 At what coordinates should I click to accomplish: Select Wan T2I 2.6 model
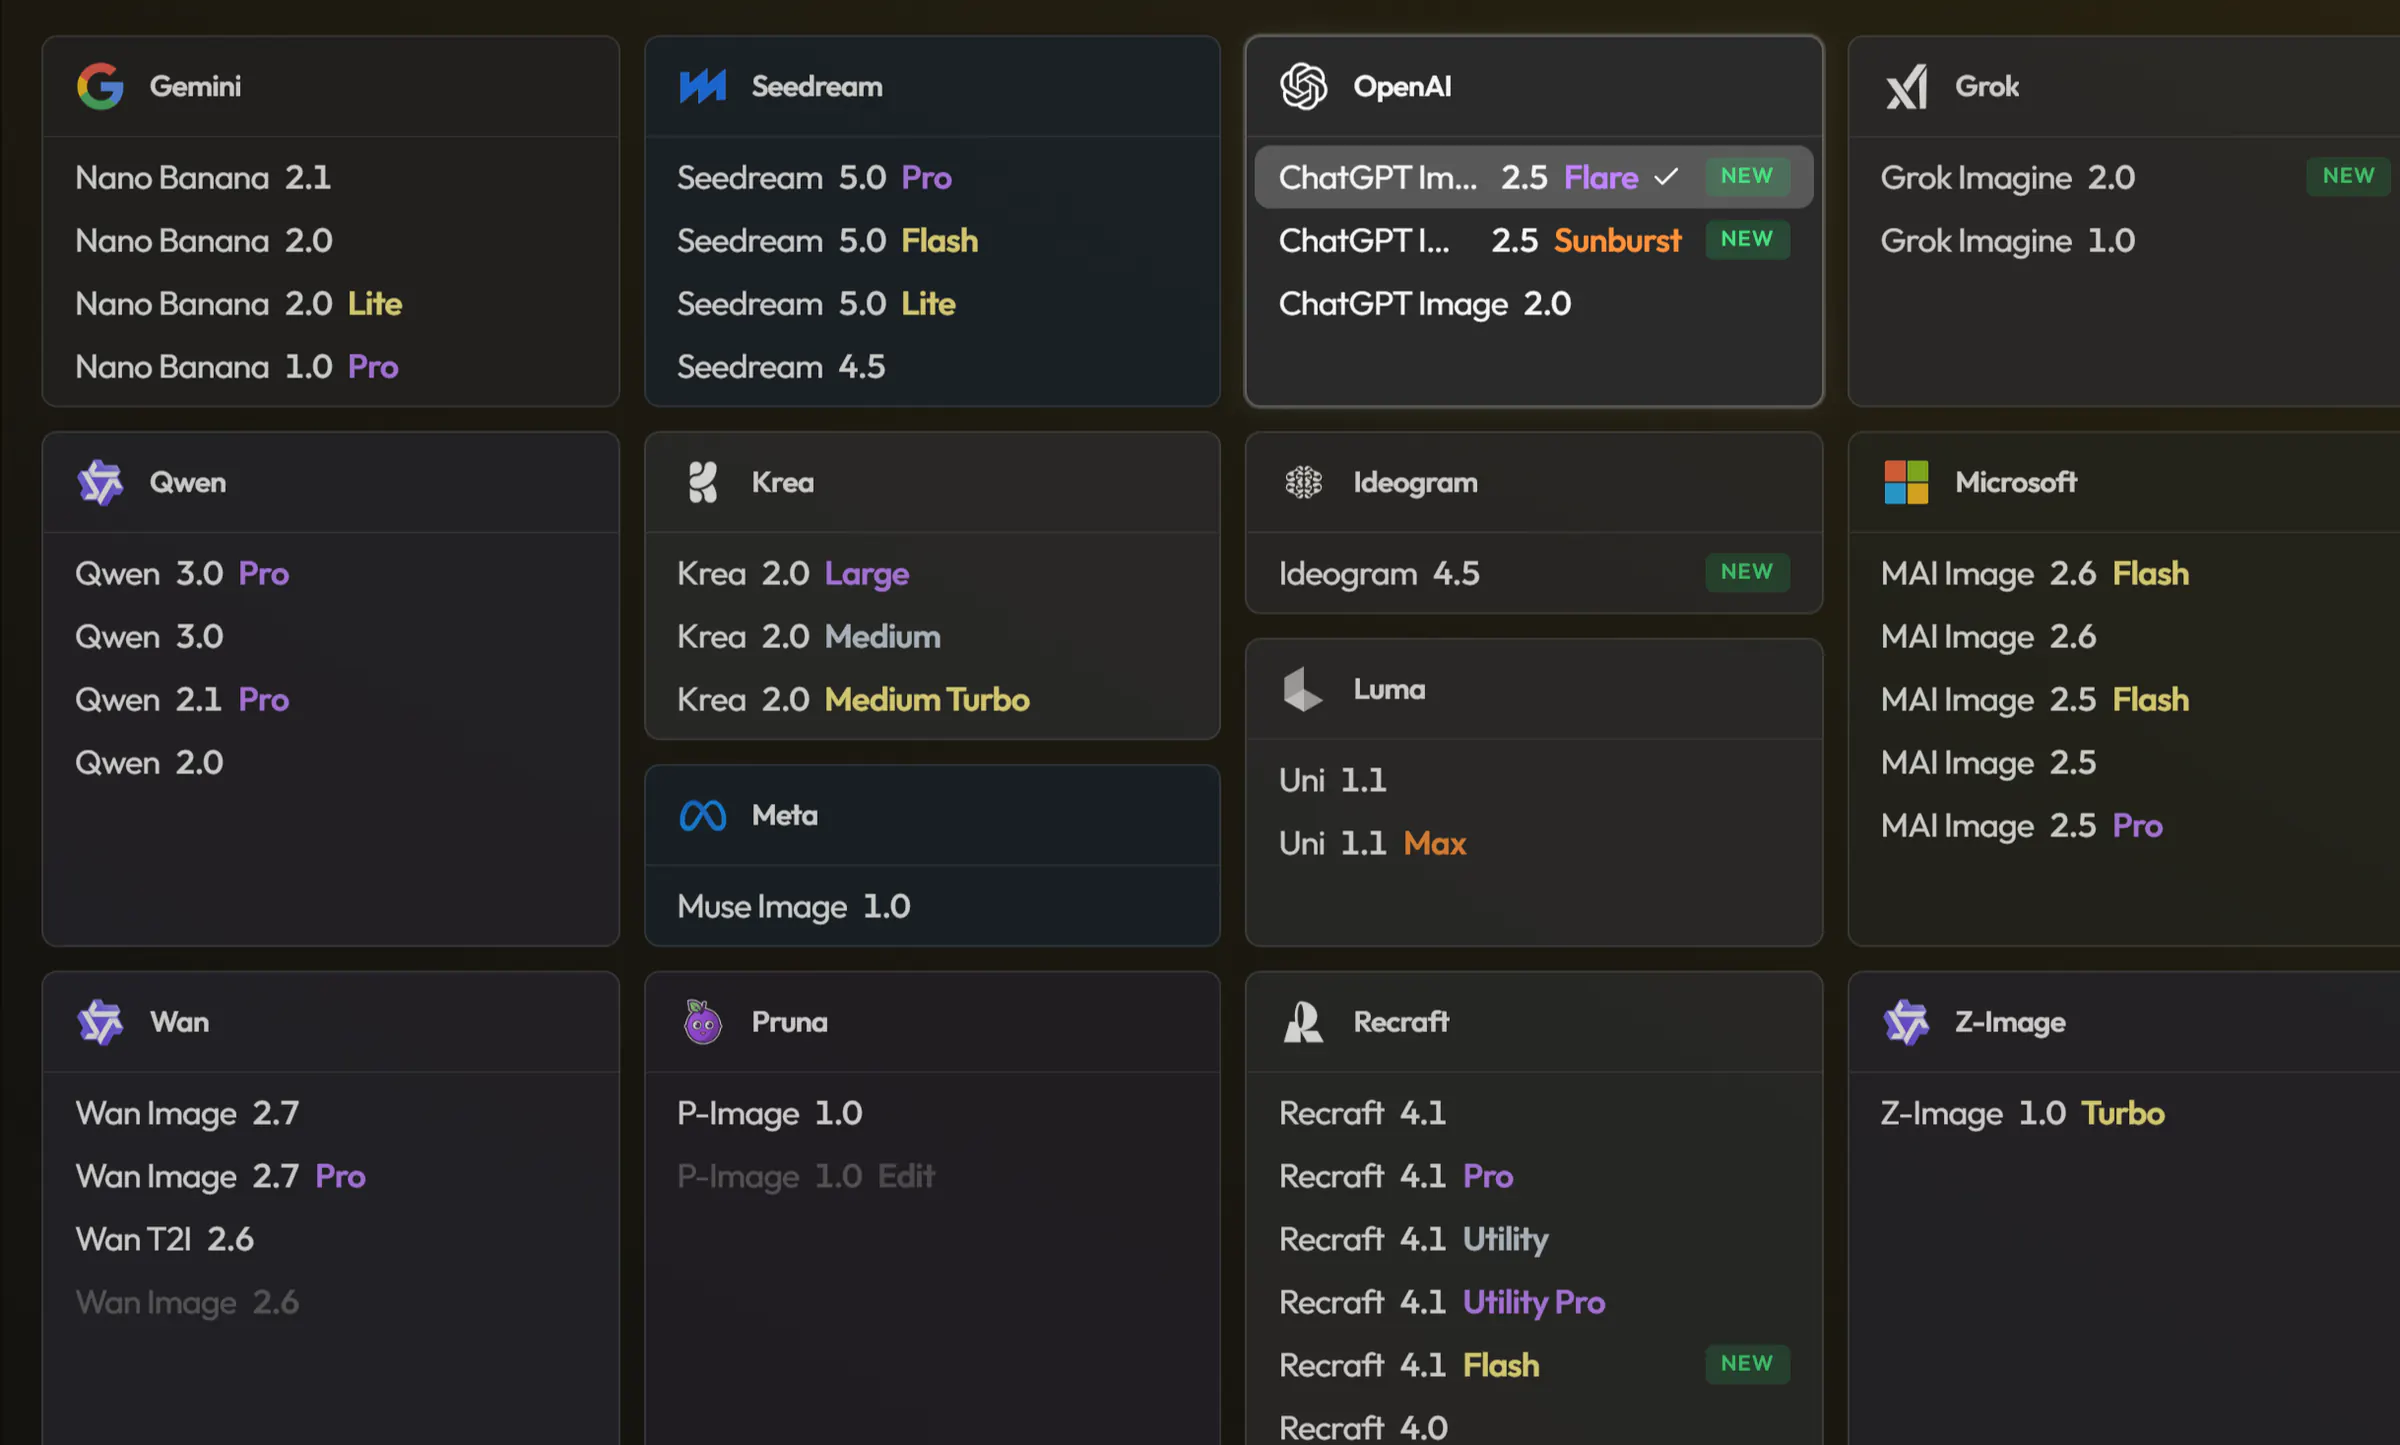pyautogui.click(x=331, y=1239)
